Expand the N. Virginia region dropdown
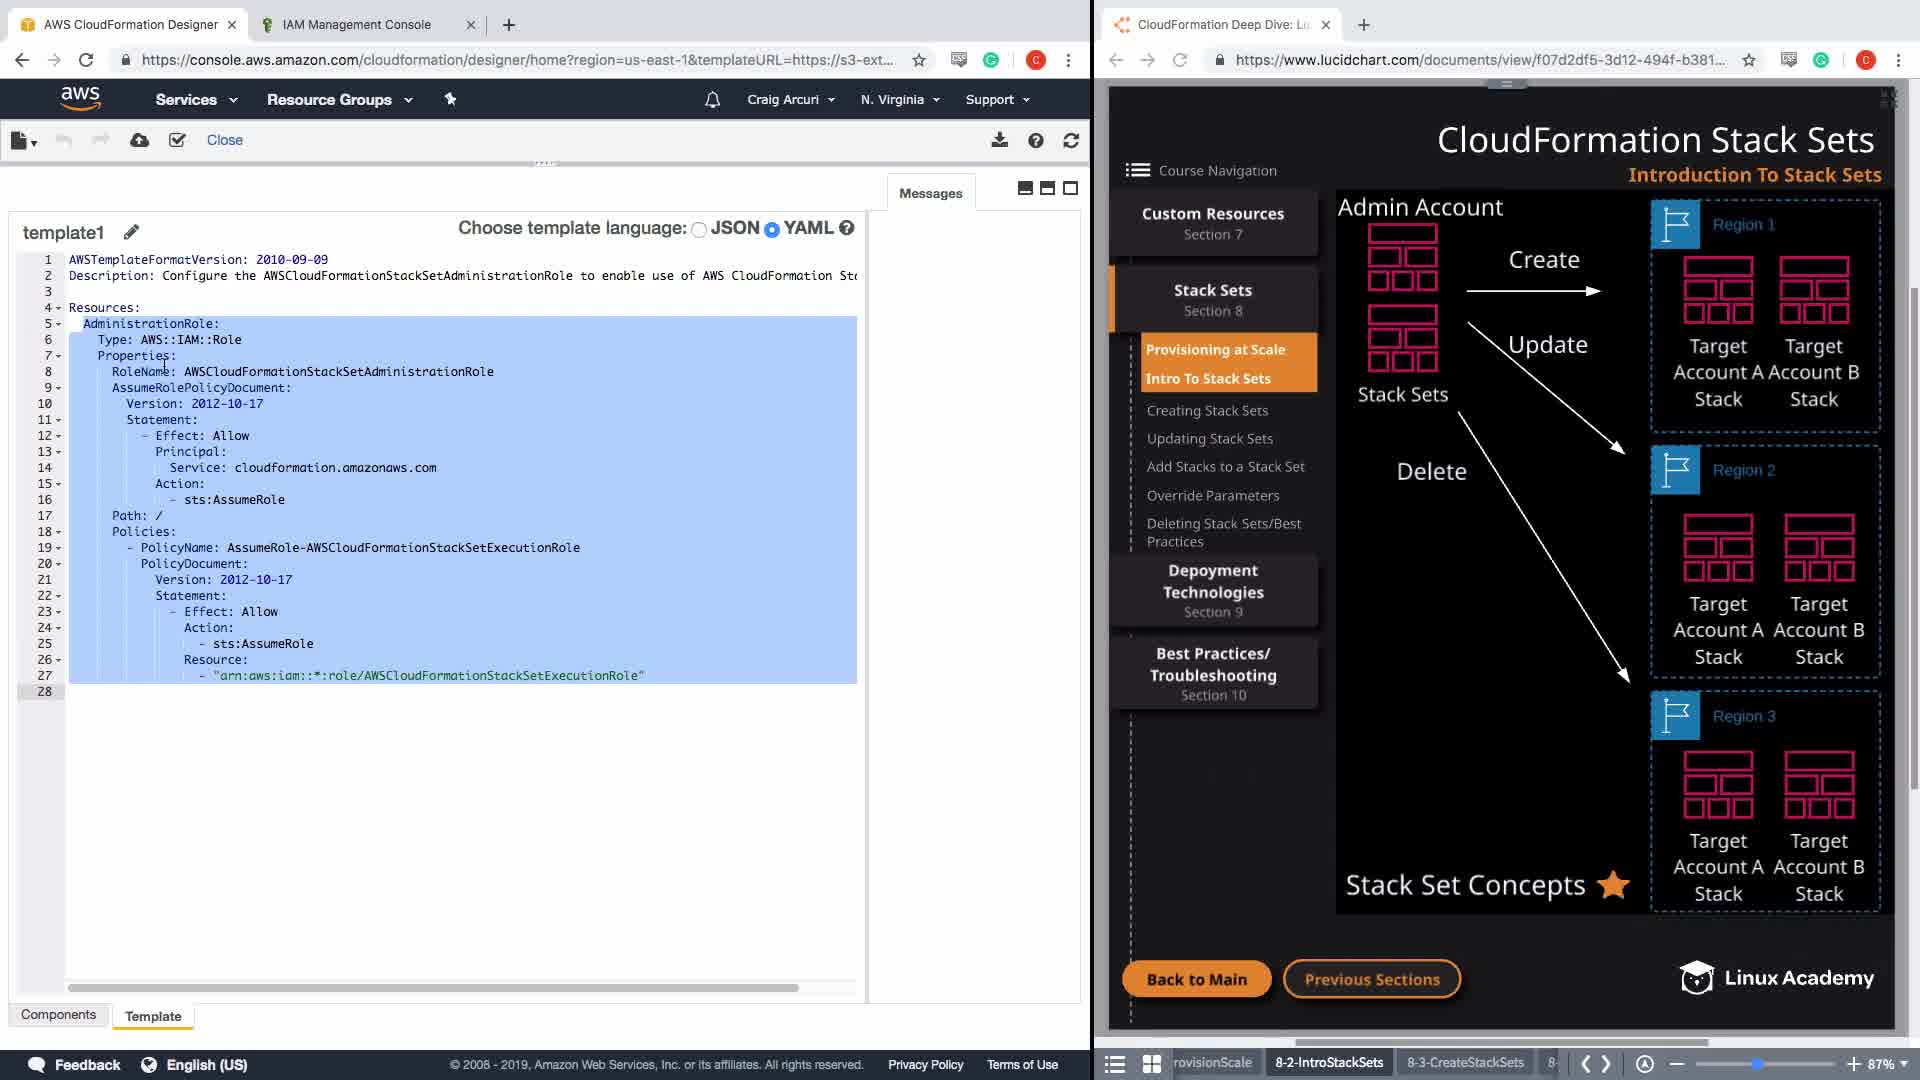1920x1080 pixels. pyautogui.click(x=900, y=100)
